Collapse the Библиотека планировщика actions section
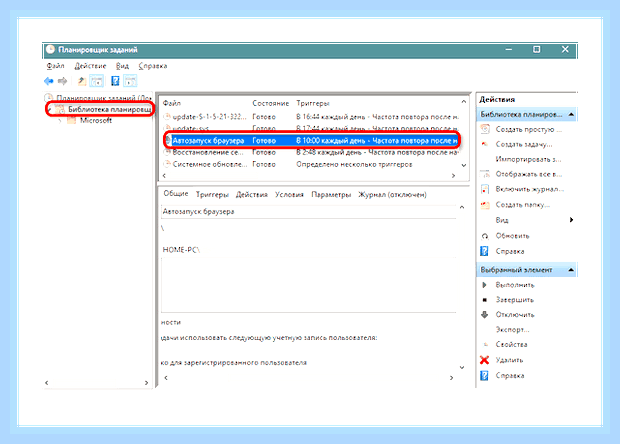Viewport: 620px width, 444px height. point(571,115)
